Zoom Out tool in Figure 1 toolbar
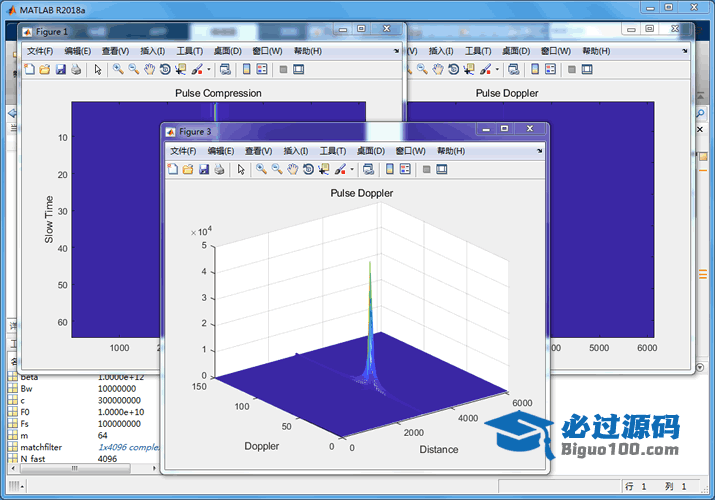This screenshot has height=500, width=715. tap(134, 69)
